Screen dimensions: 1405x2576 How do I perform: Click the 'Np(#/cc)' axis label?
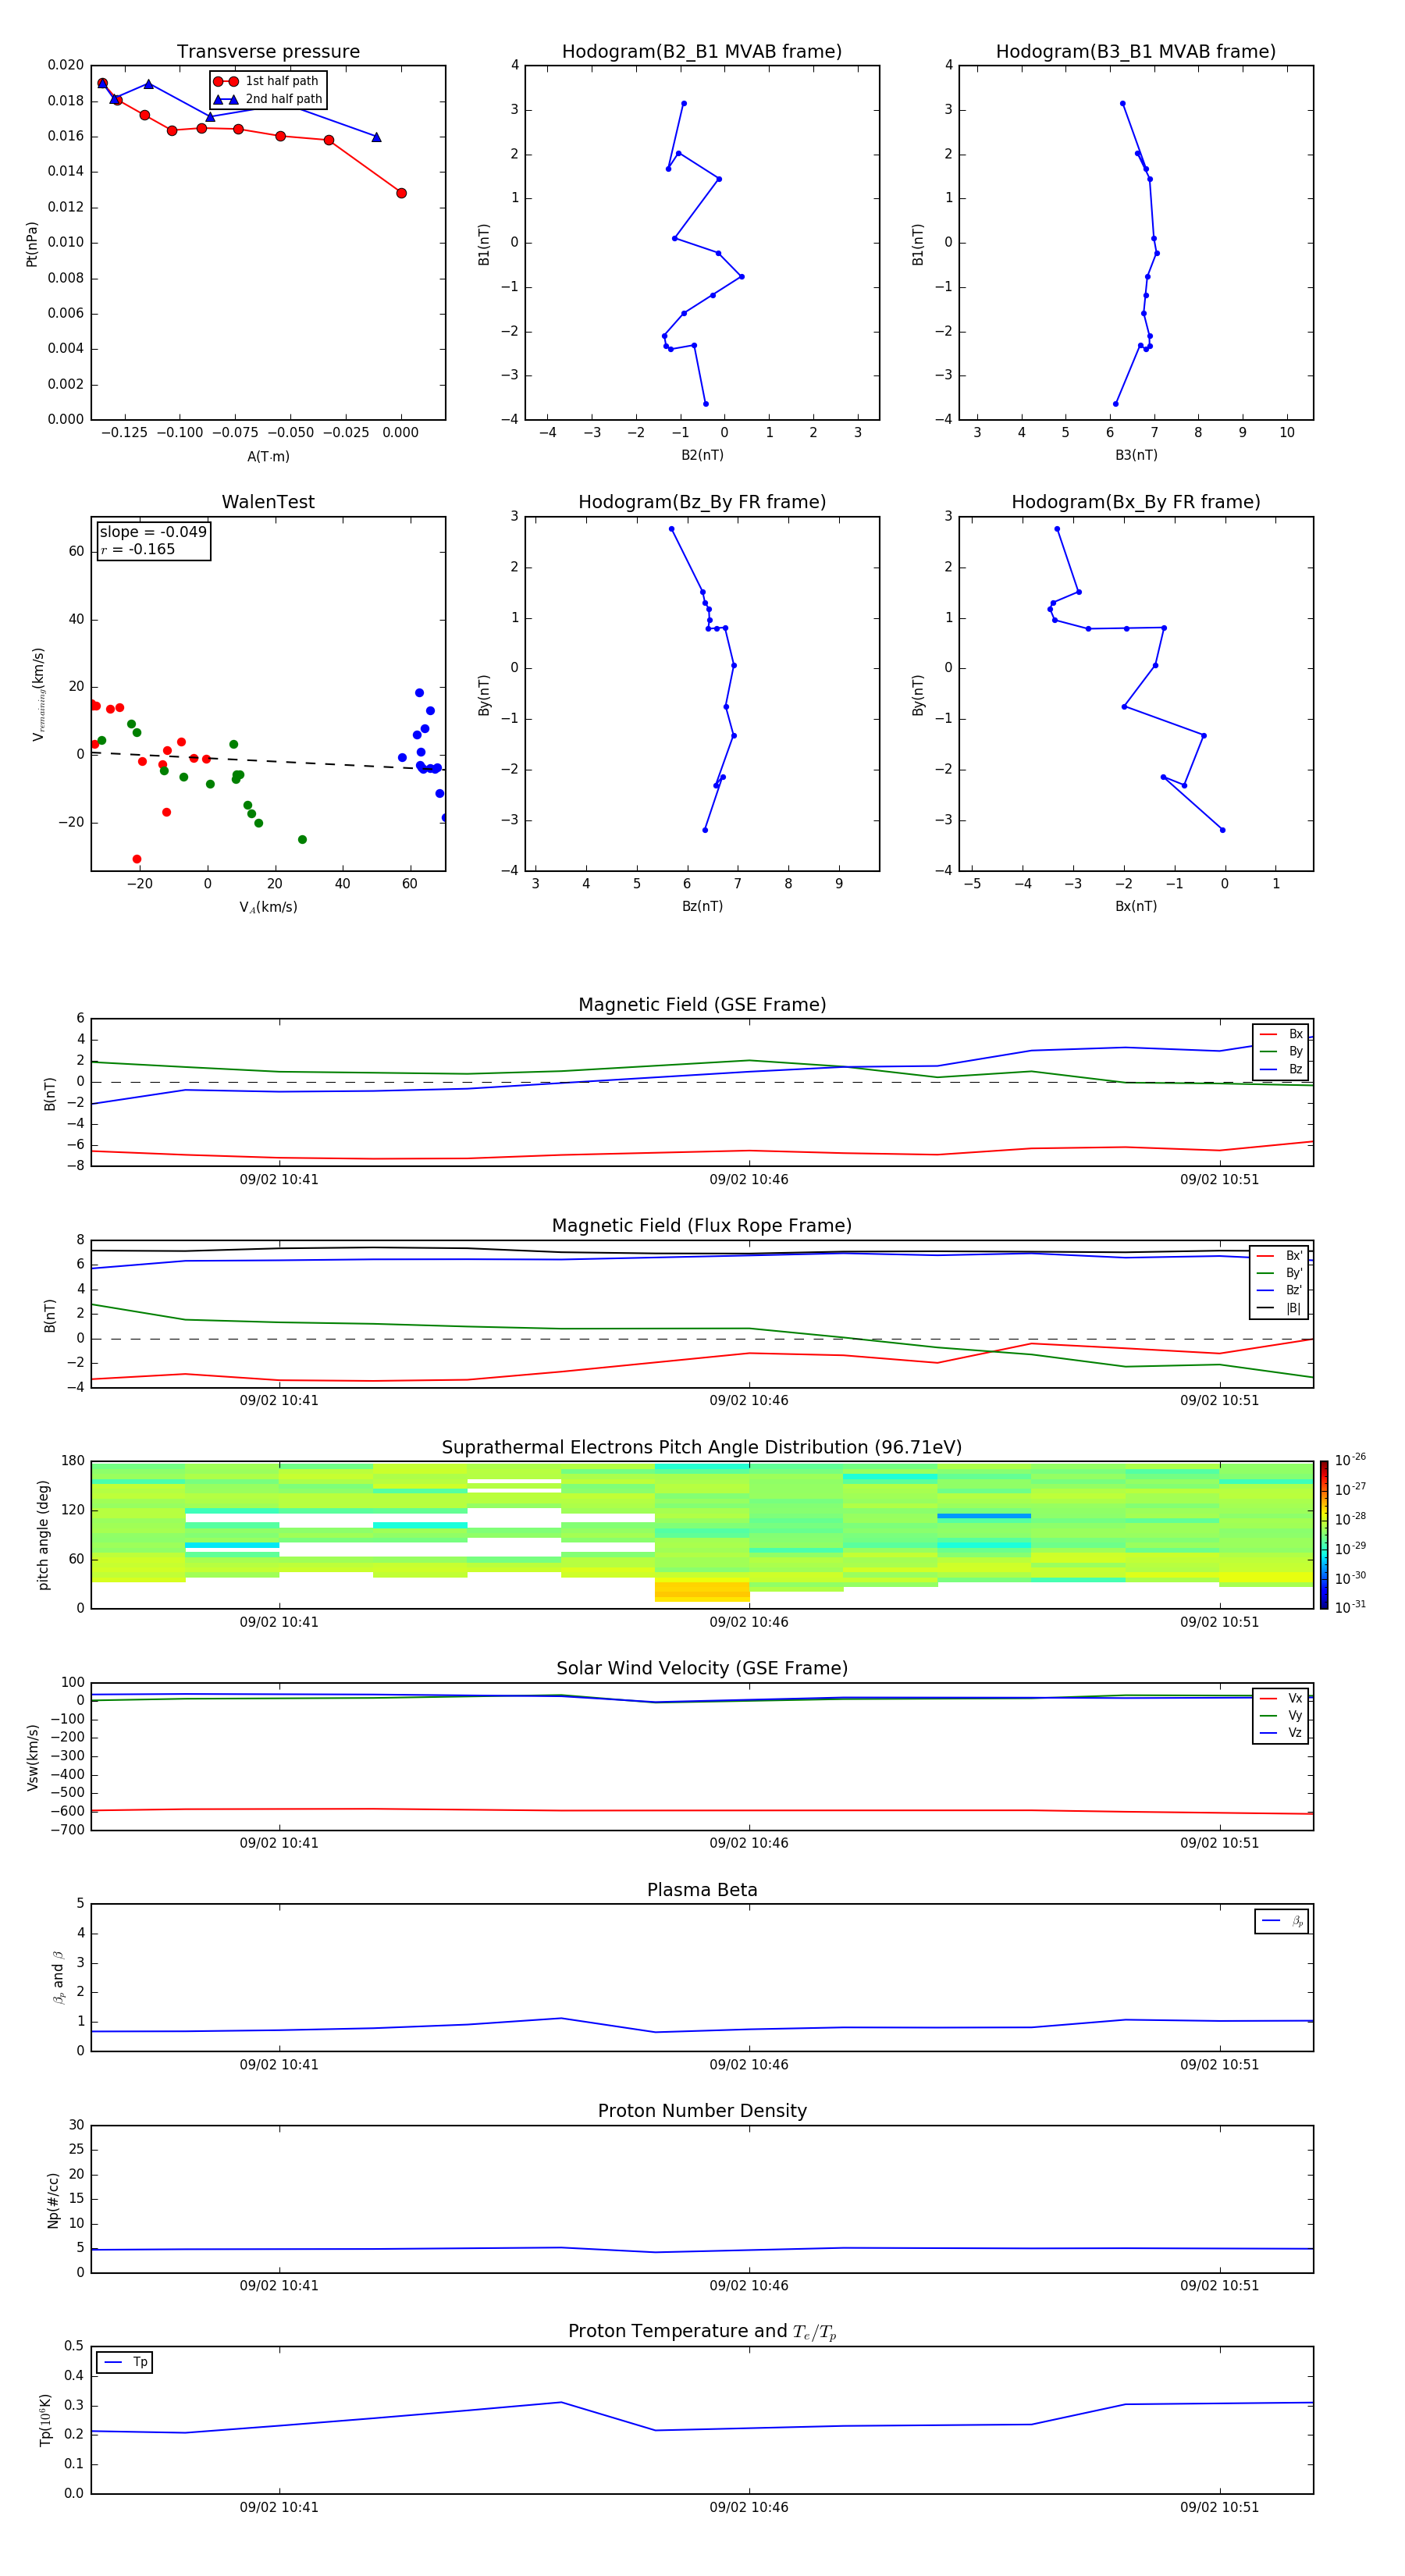coord(53,2200)
